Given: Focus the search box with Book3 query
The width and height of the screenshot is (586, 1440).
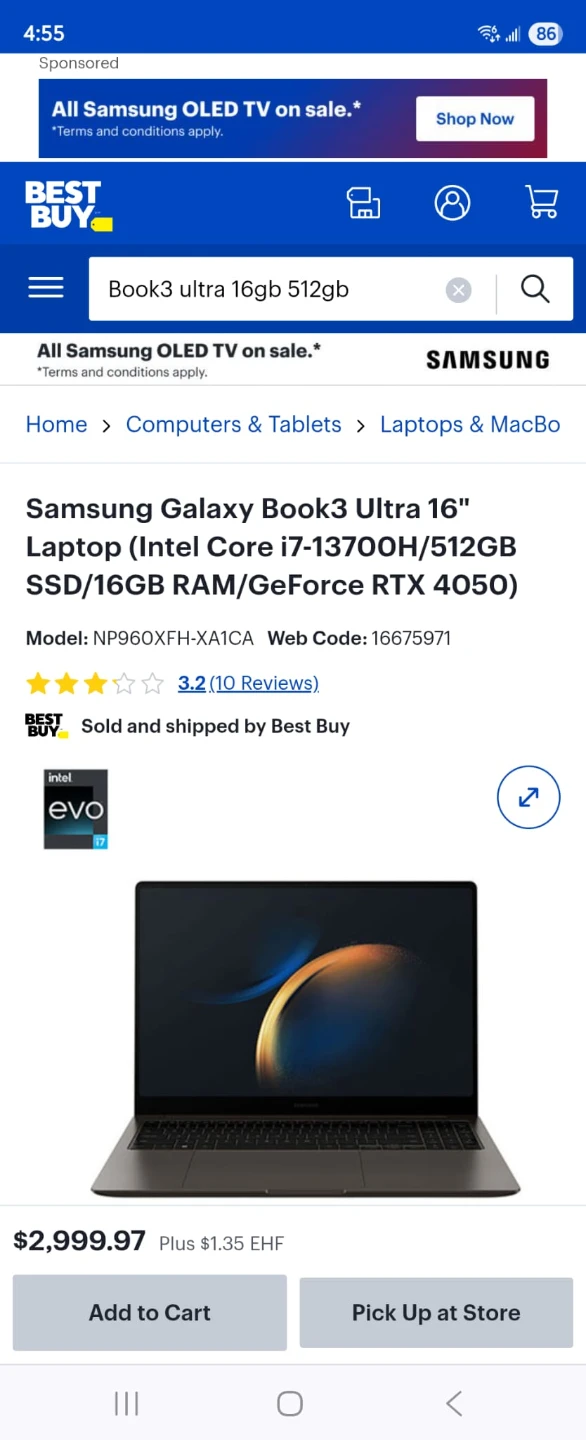Looking at the screenshot, I should point(270,289).
